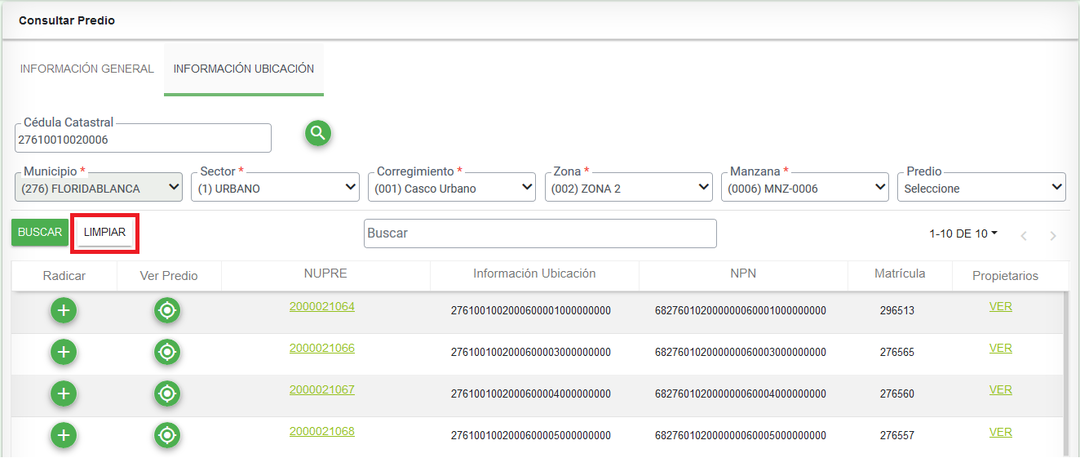Click the Ver Predio column header

pos(169,275)
